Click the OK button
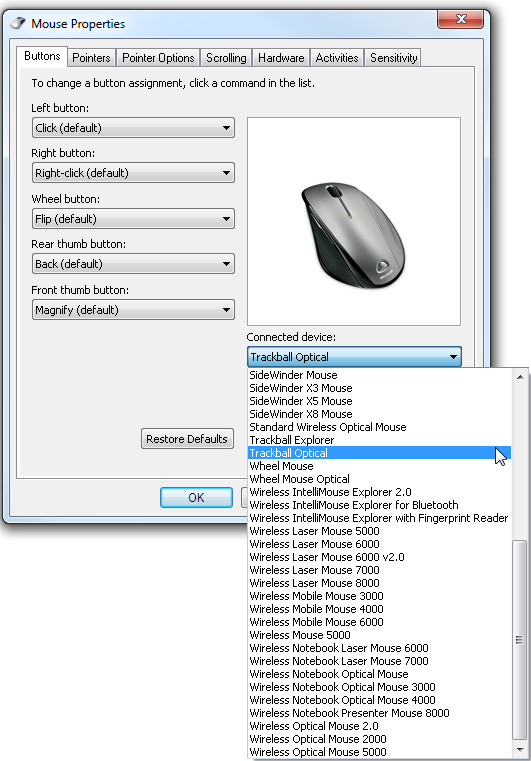 (196, 497)
